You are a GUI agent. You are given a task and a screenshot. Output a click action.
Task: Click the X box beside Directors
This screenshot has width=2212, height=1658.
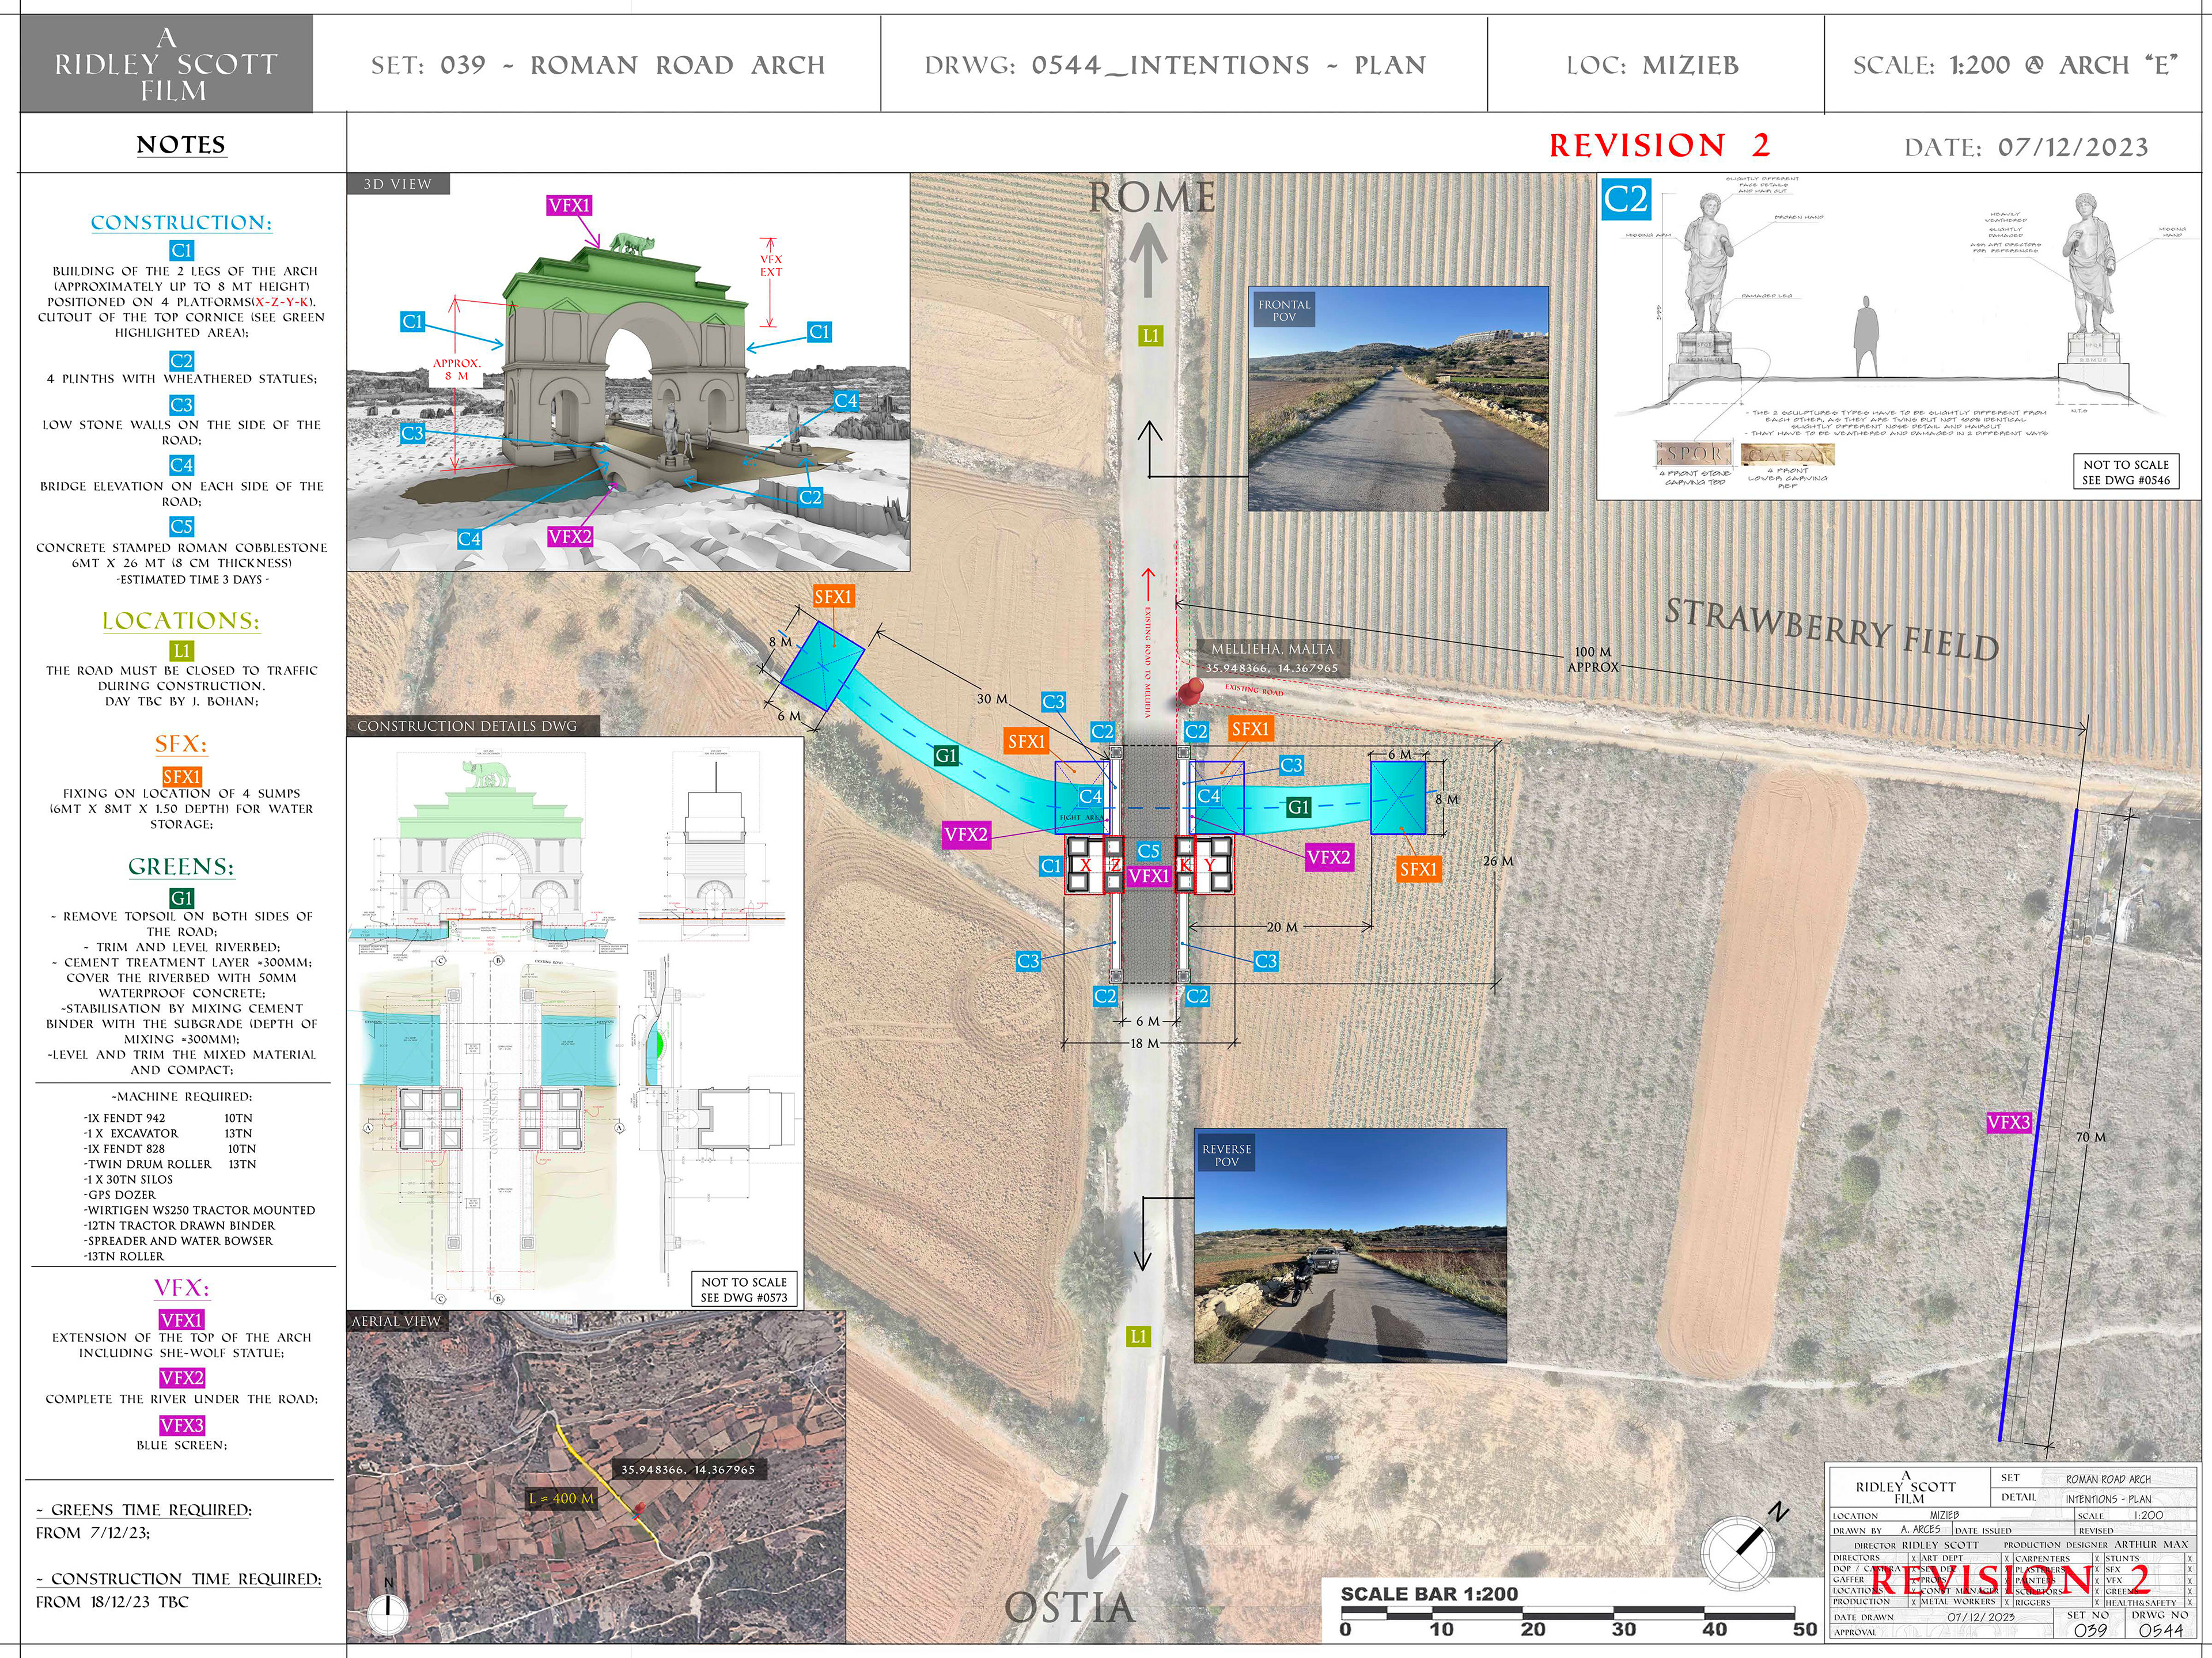click(x=1914, y=1559)
